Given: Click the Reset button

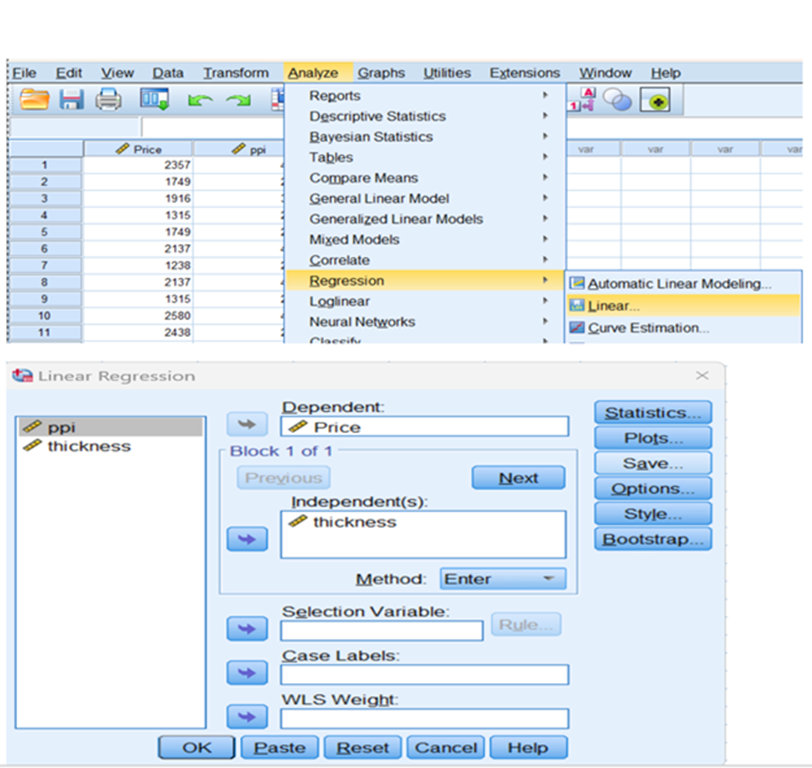Looking at the screenshot, I should click(362, 747).
